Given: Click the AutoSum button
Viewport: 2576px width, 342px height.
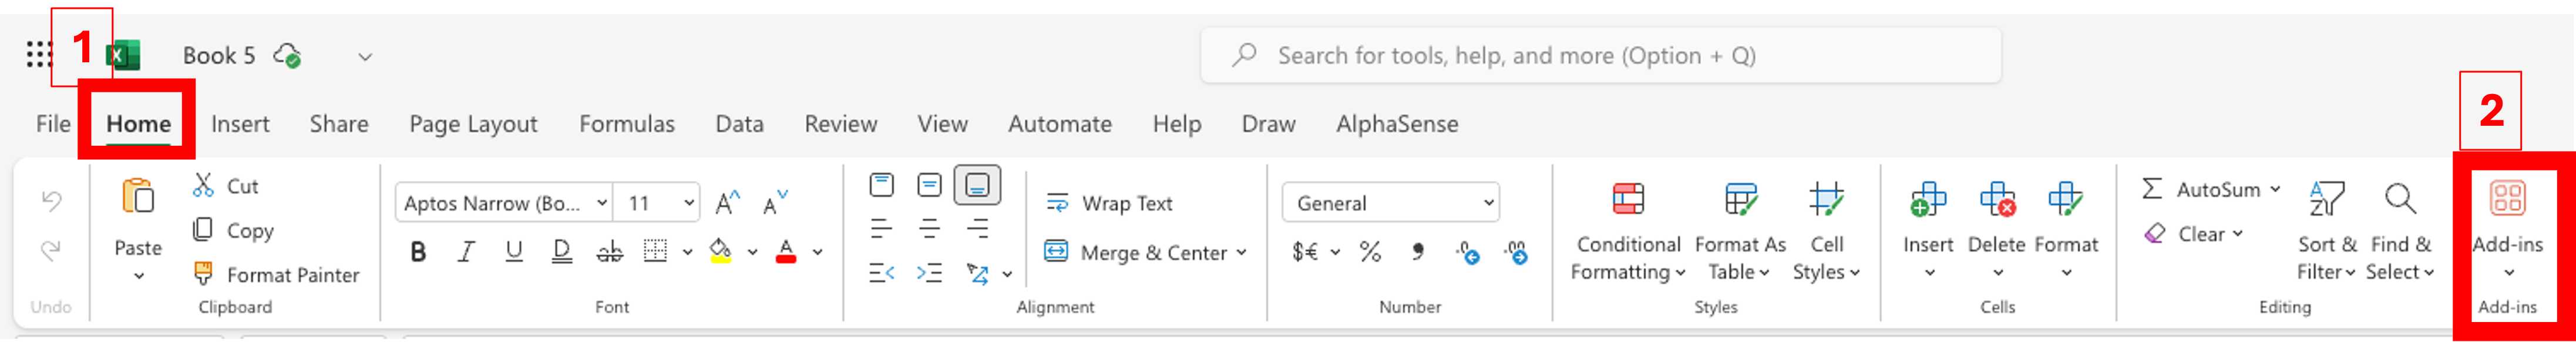Looking at the screenshot, I should point(2208,189).
